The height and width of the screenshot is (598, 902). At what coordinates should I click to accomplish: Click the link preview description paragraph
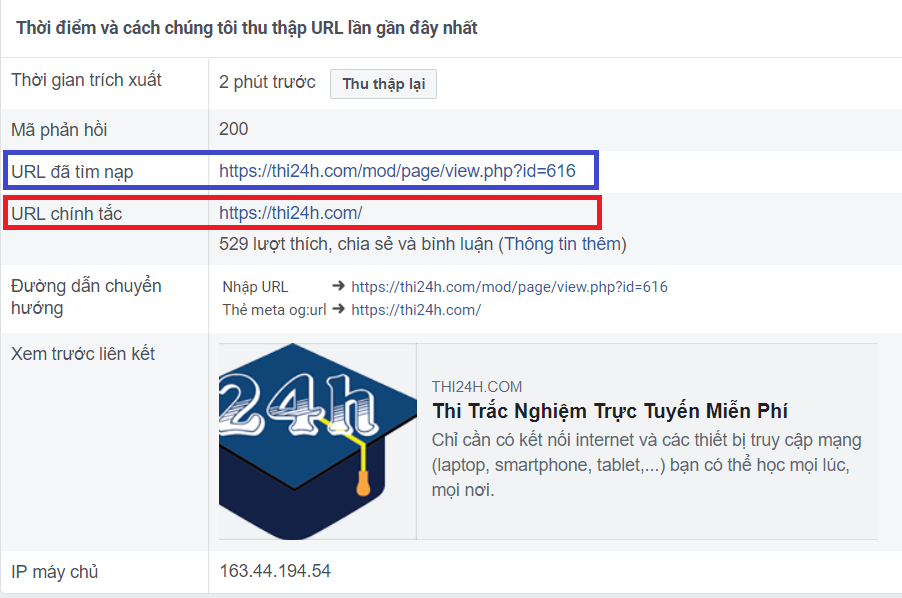[x=646, y=465]
